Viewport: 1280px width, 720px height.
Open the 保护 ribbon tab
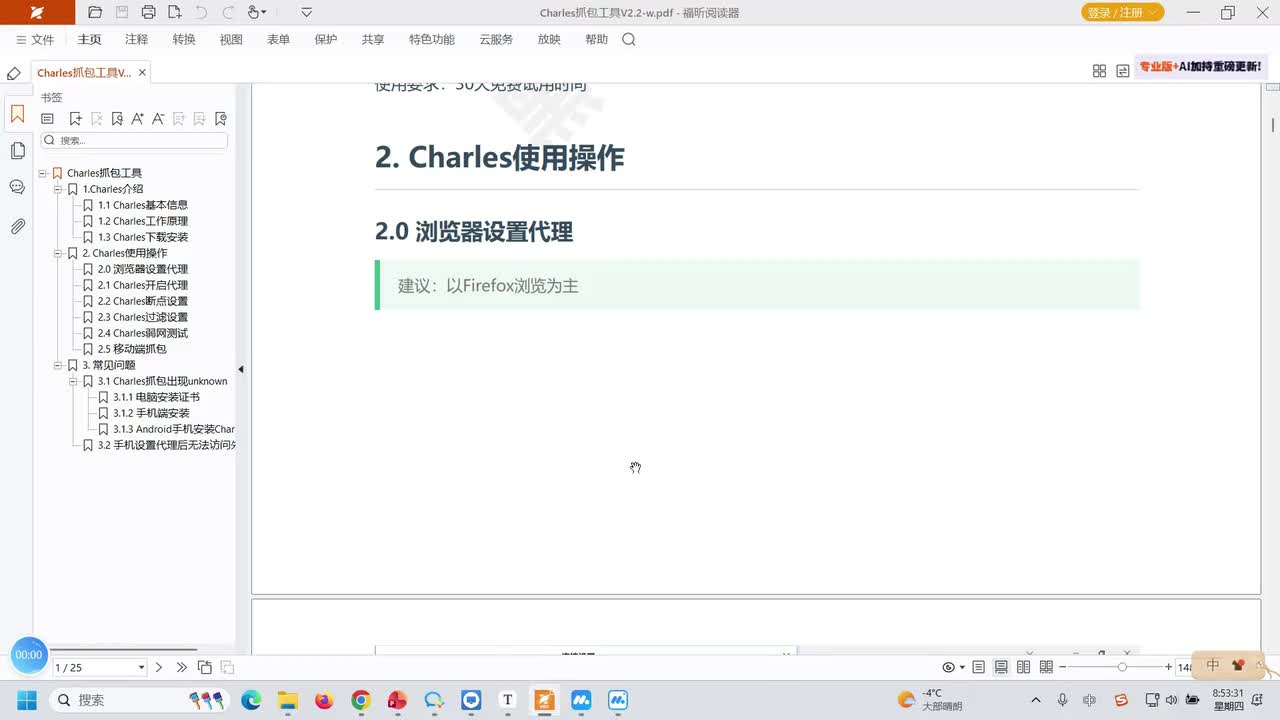pyautogui.click(x=325, y=40)
